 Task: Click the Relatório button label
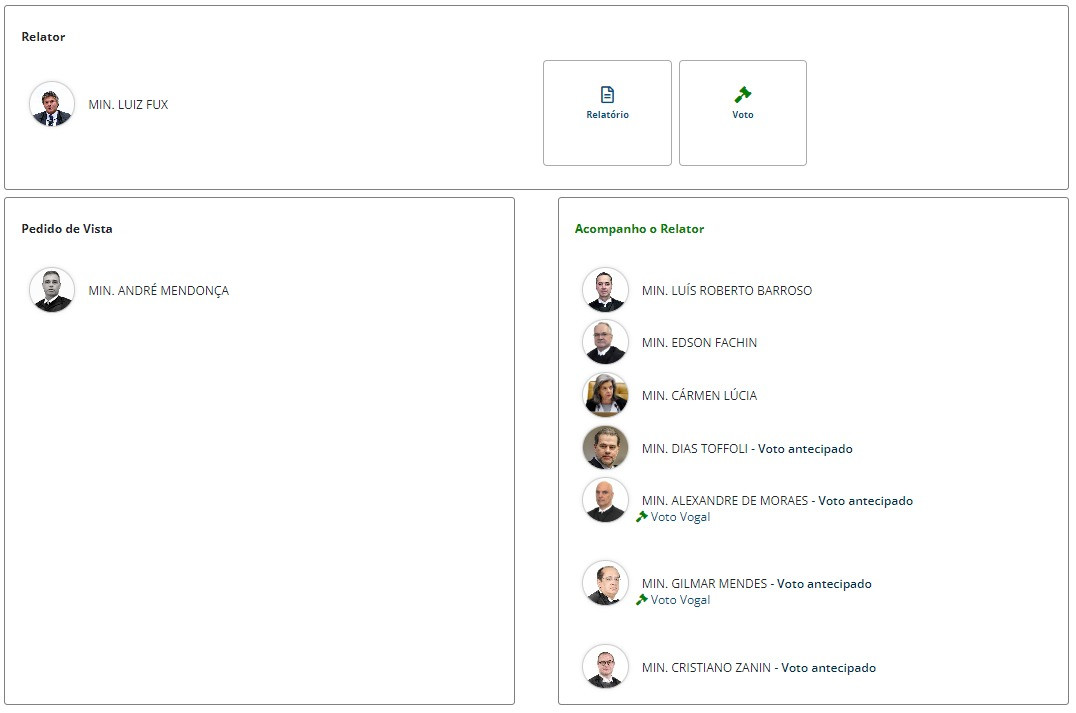(x=607, y=115)
